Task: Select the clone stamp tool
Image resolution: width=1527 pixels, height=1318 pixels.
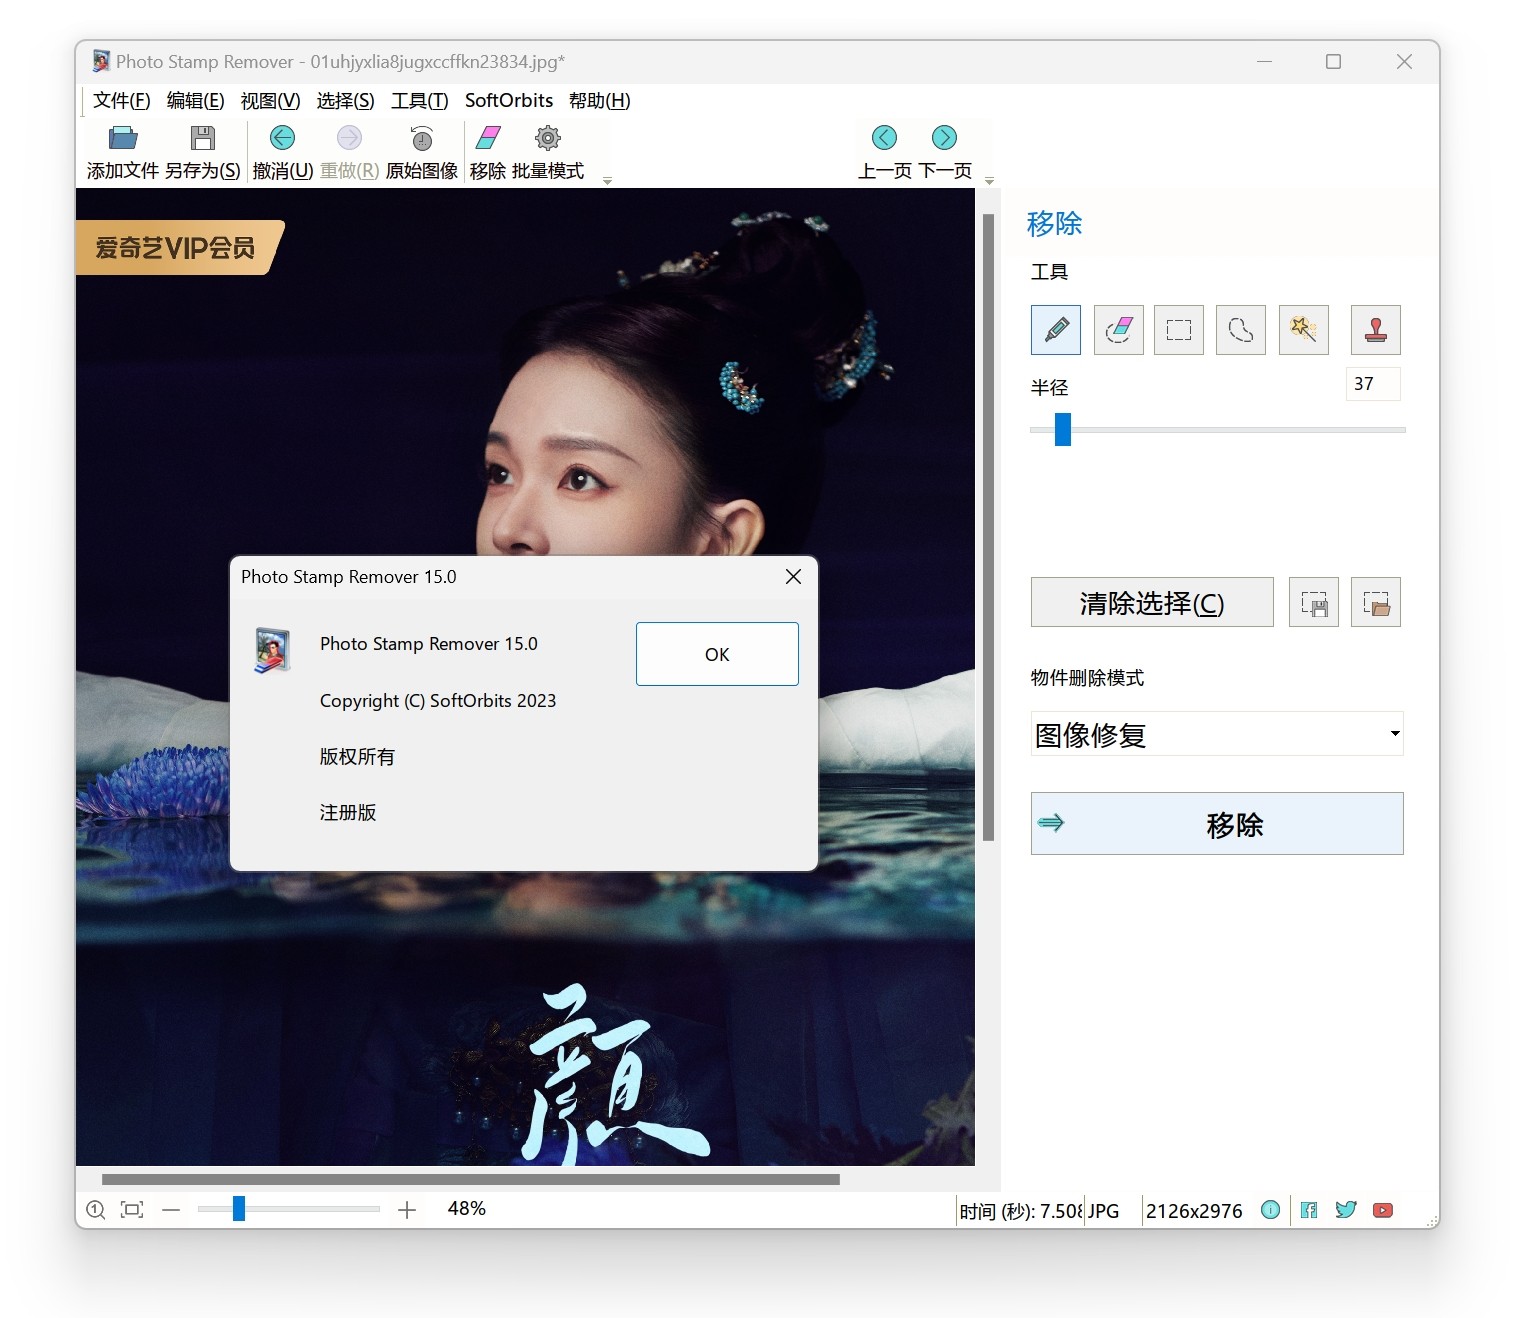Action: pos(1376,330)
